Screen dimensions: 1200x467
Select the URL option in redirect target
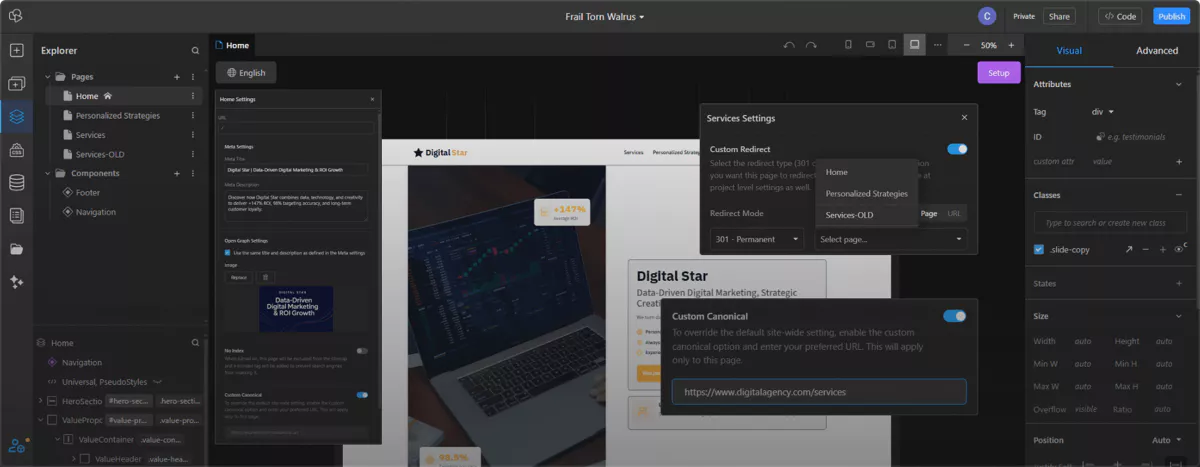955,213
